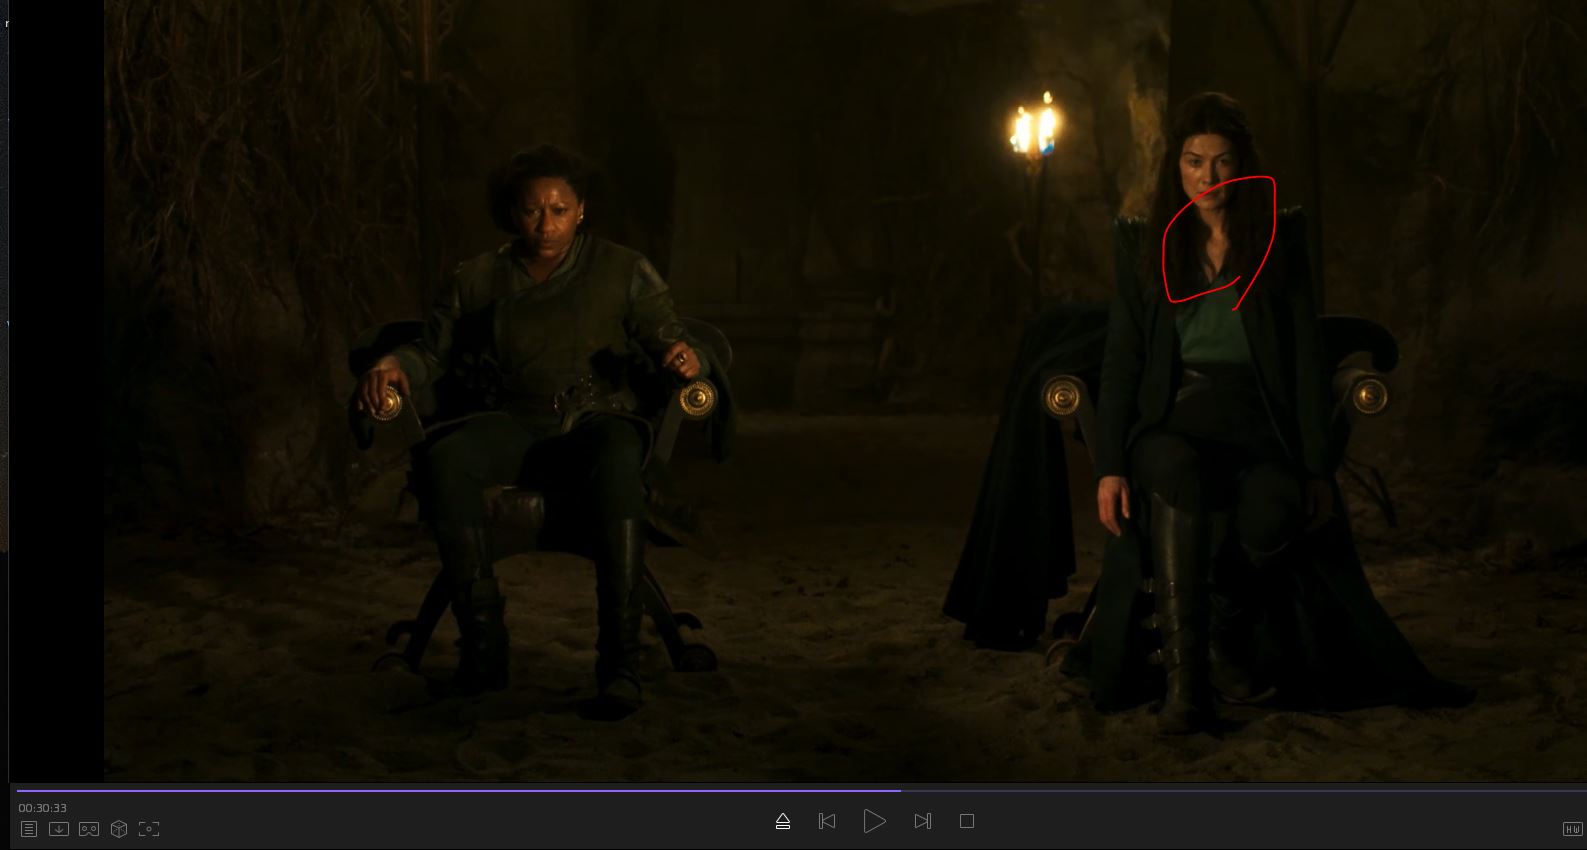1587x850 pixels.
Task: Seek forward on the unplayed gray progress bar
Action: click(1240, 790)
